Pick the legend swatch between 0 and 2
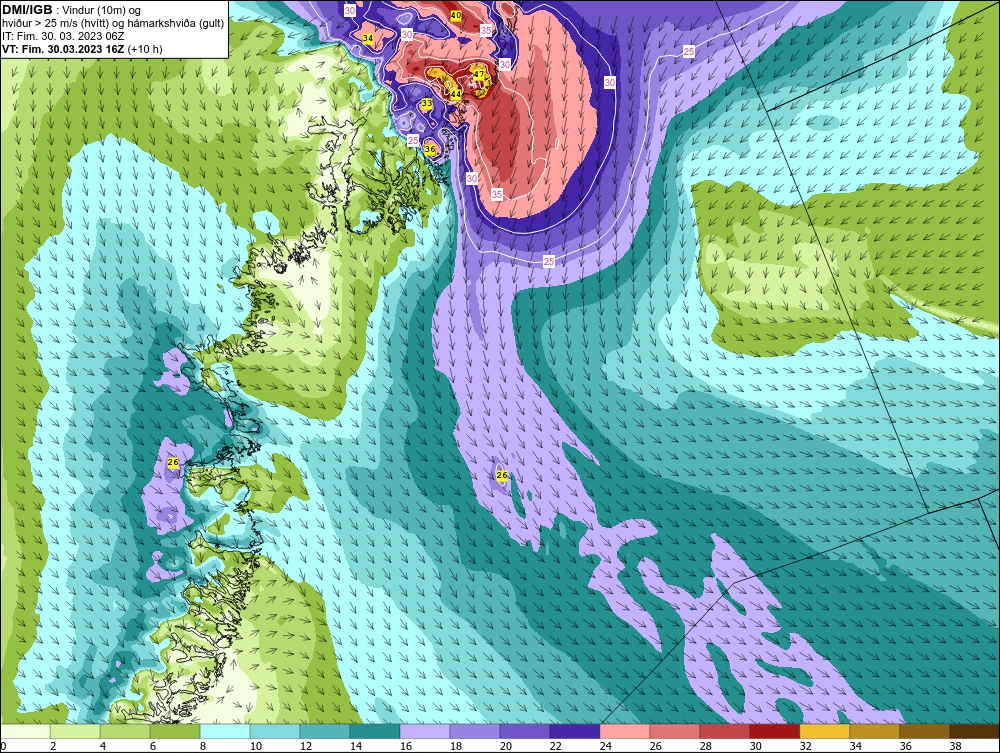 point(26,731)
